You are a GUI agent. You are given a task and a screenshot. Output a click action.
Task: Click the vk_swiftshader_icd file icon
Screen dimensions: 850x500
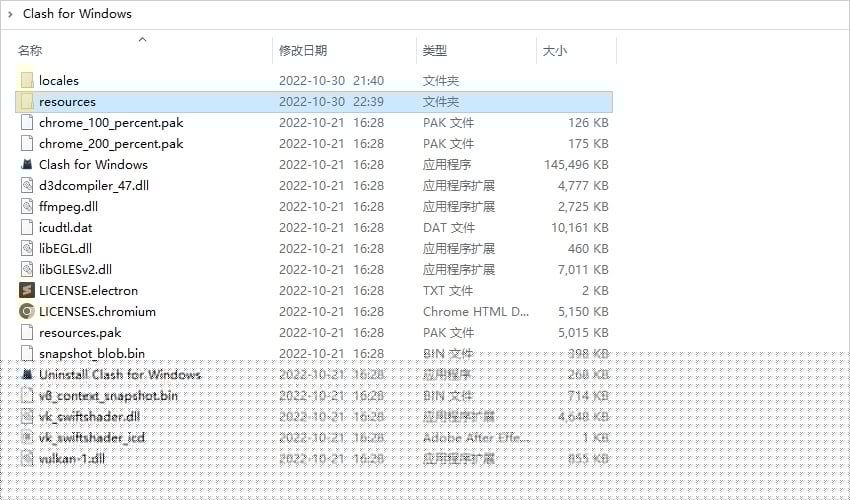pyautogui.click(x=27, y=438)
